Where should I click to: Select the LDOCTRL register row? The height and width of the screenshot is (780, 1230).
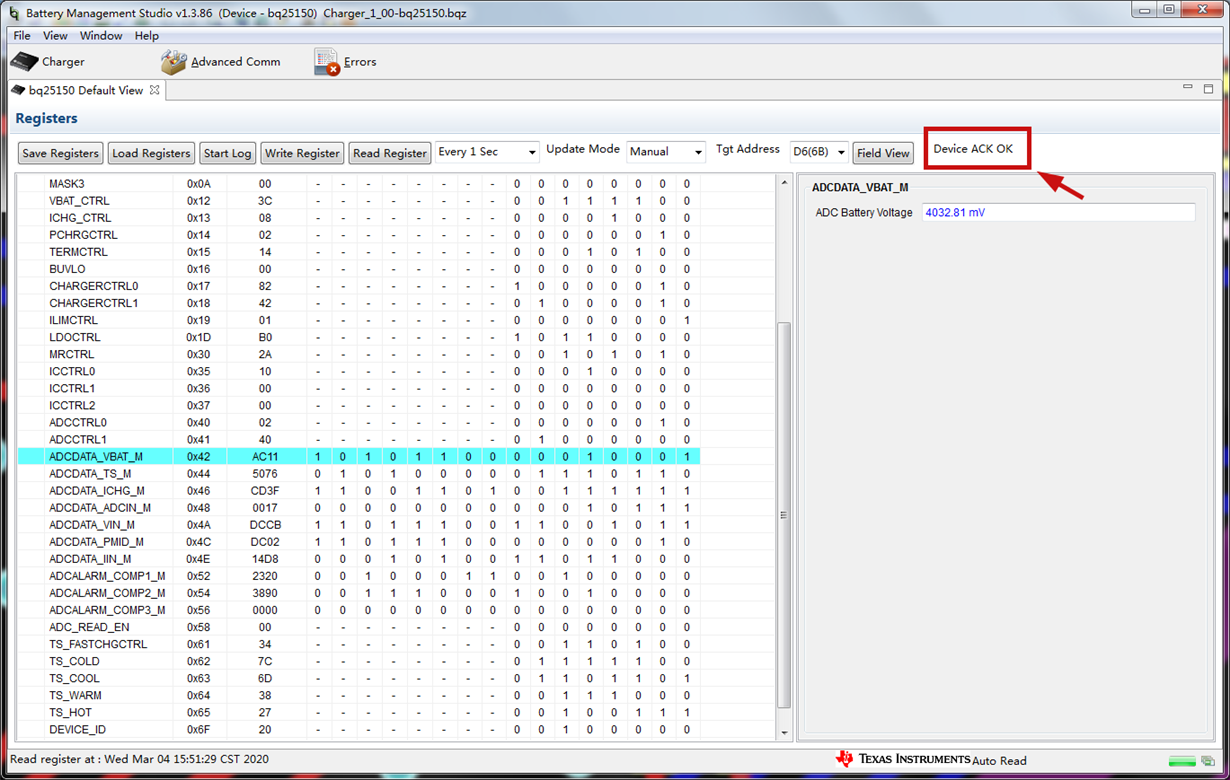tap(358, 337)
